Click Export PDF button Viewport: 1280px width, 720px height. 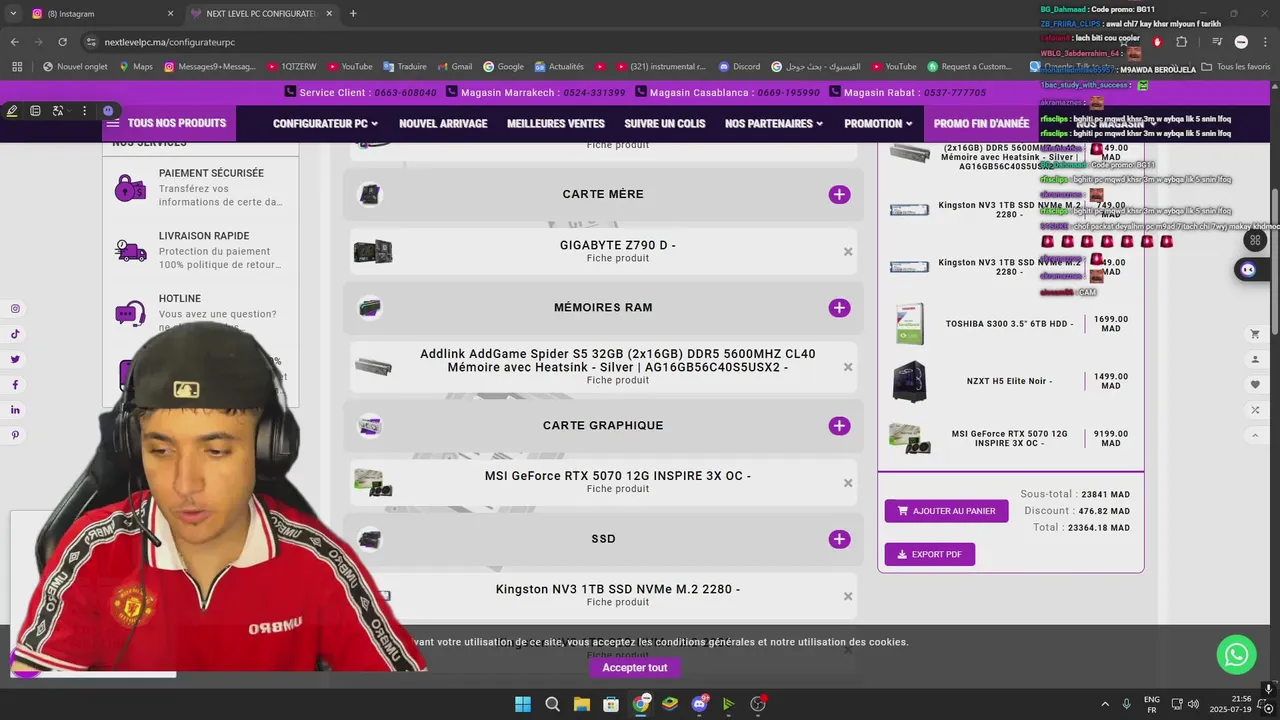pos(929,554)
